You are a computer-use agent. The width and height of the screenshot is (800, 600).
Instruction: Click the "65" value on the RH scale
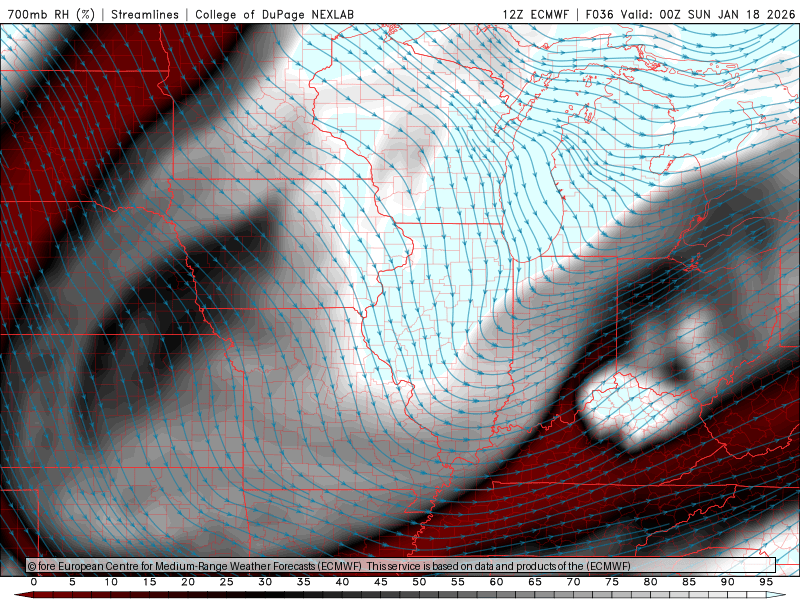[x=535, y=582]
